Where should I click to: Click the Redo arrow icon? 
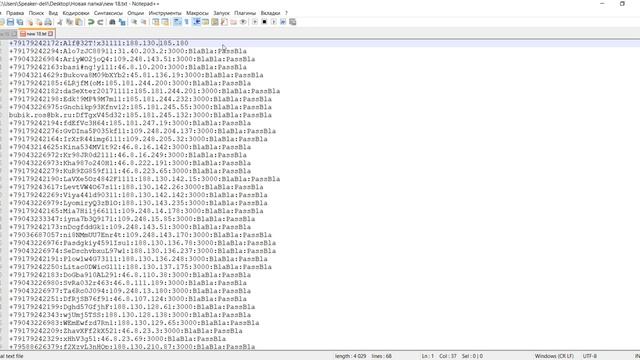click(x=100, y=22)
